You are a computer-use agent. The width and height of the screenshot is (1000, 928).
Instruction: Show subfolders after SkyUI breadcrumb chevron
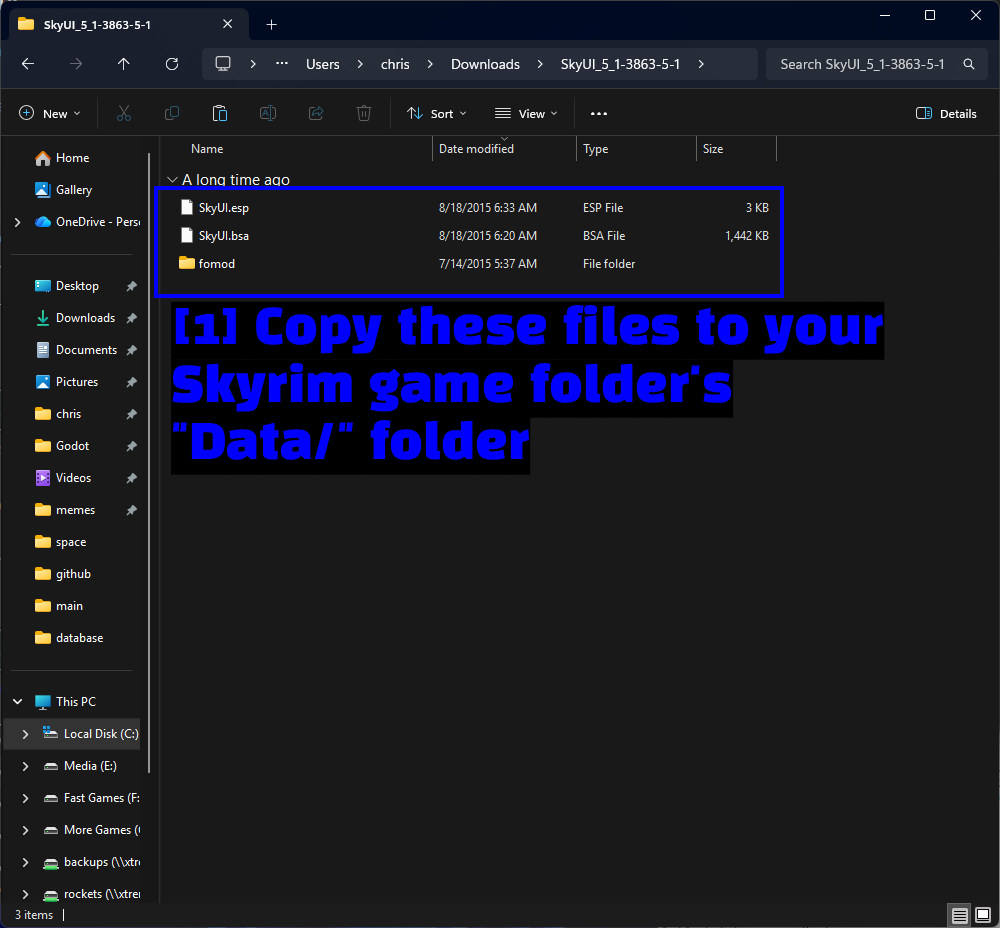click(701, 64)
